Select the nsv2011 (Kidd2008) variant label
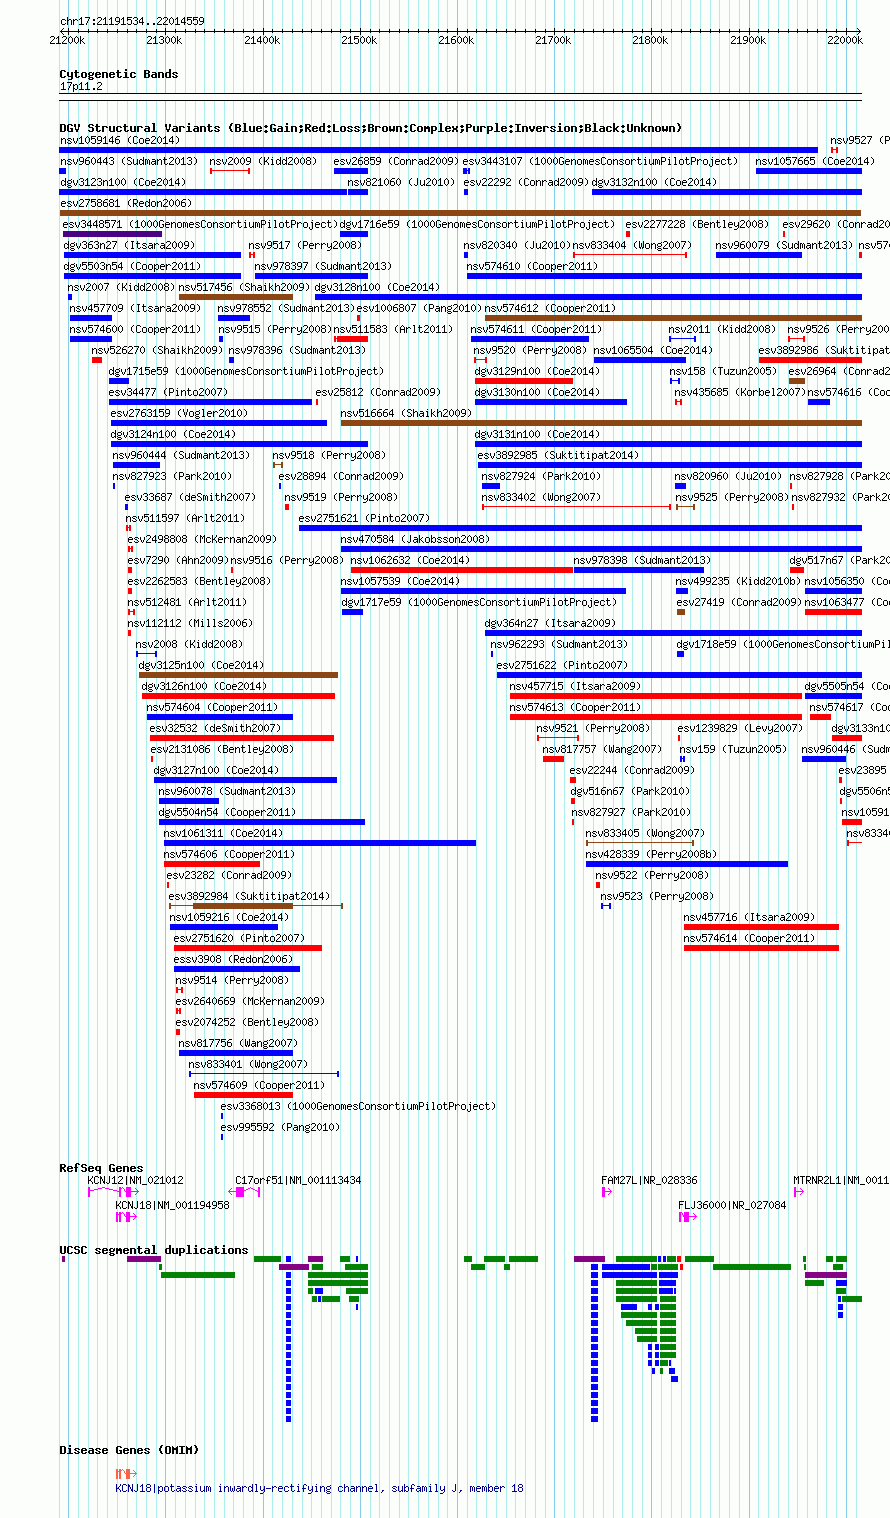The image size is (890, 1518). 722,329
